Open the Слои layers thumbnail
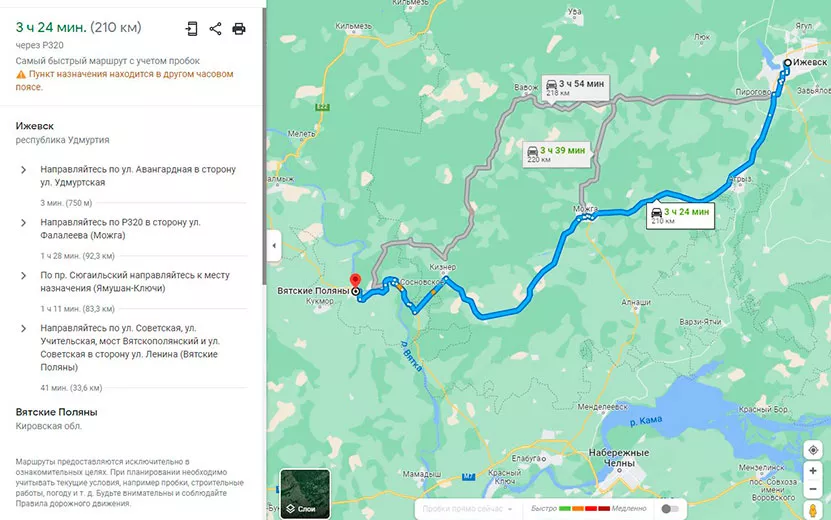Viewport: 831px width, 520px height. coord(305,493)
